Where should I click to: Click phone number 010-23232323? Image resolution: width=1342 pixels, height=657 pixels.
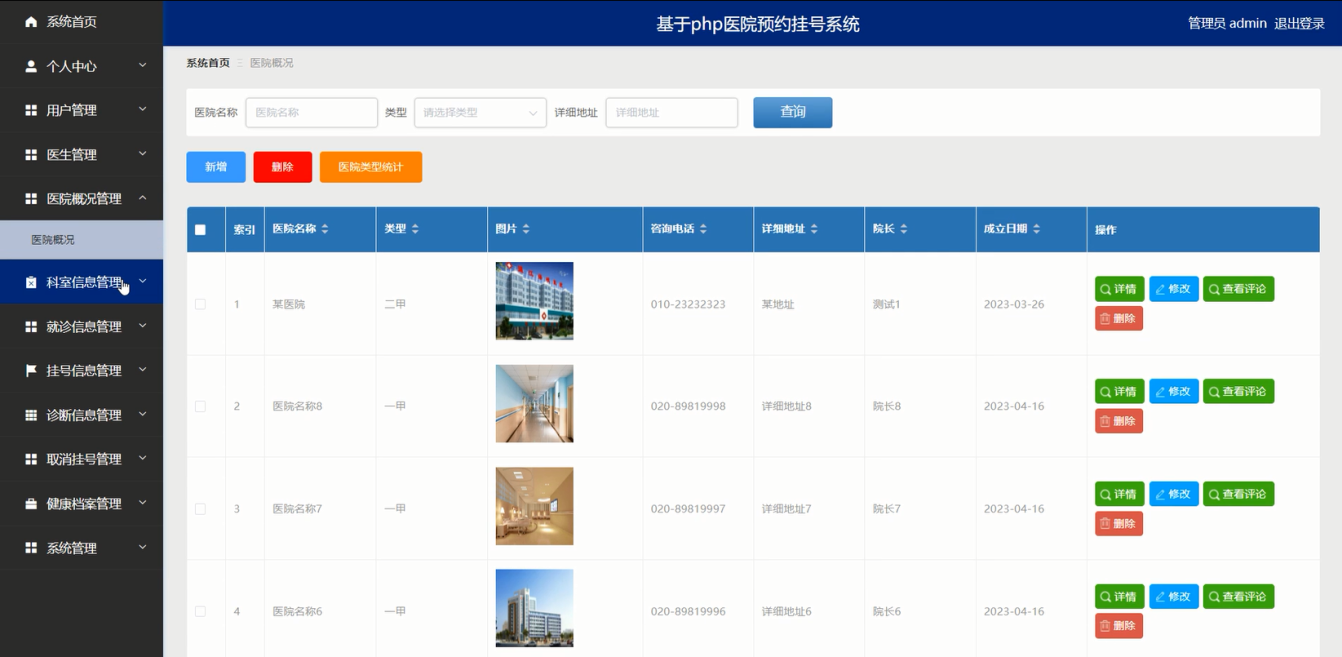coord(688,304)
